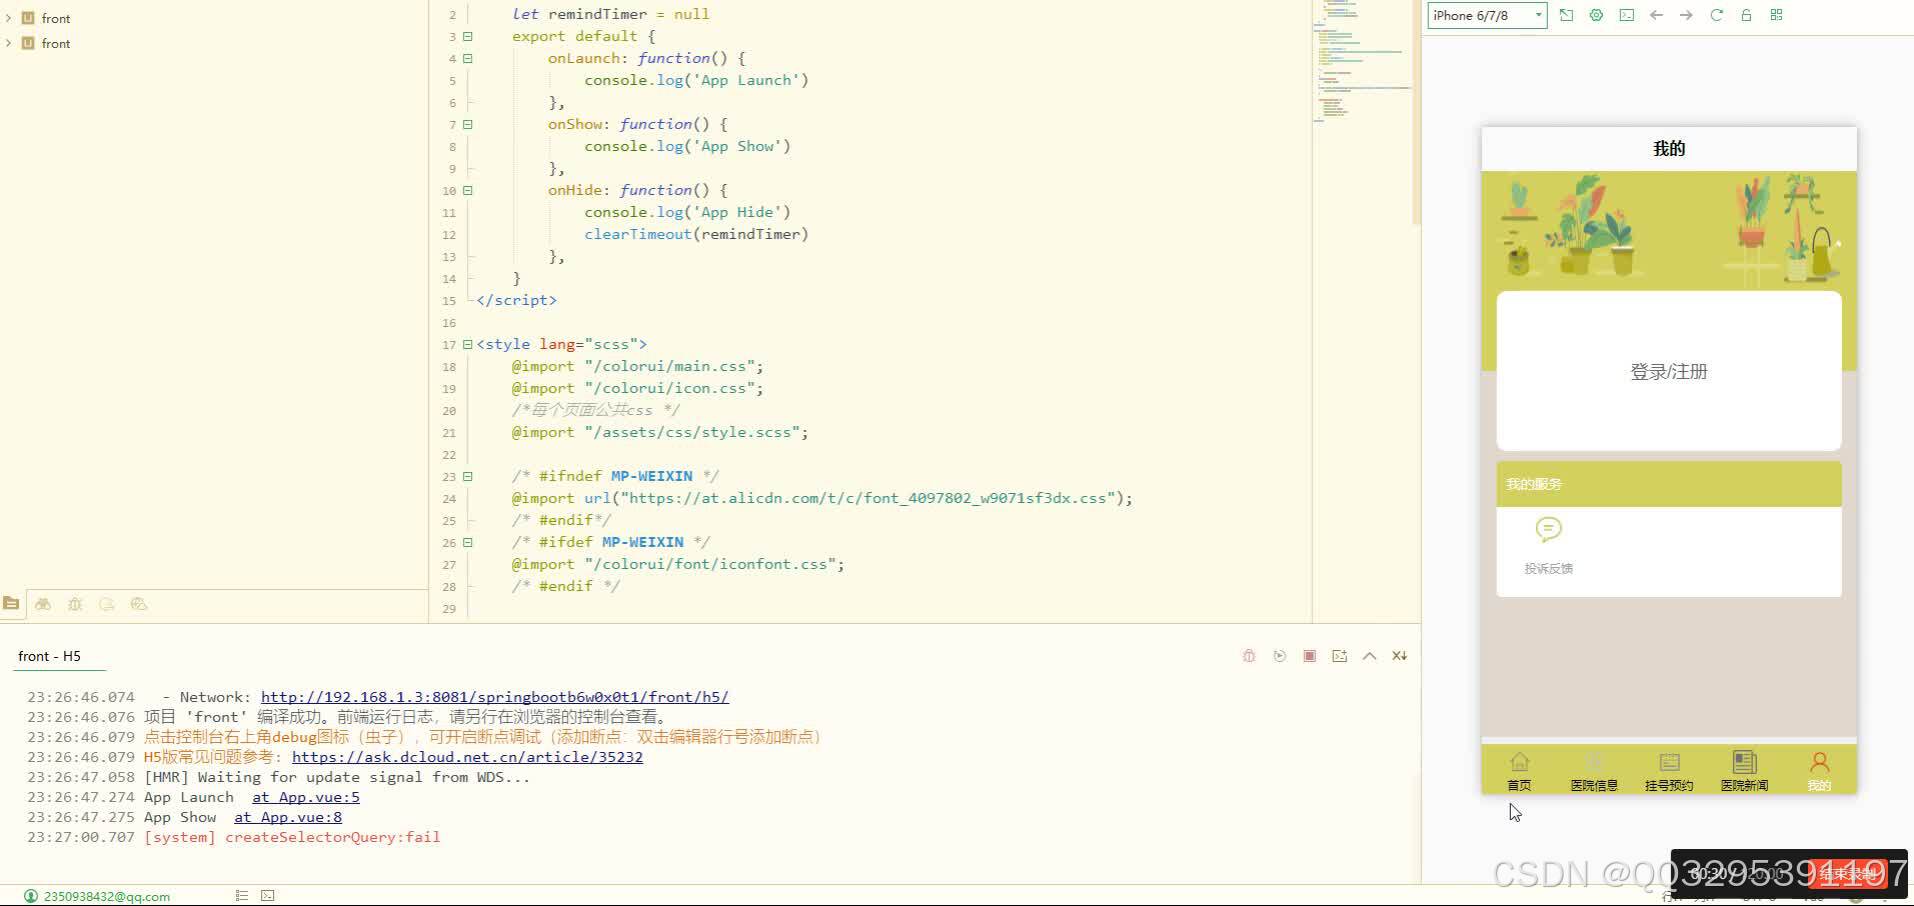The image size is (1914, 906).
Task: Select the front - H5 console tab
Action: pyautogui.click(x=49, y=656)
